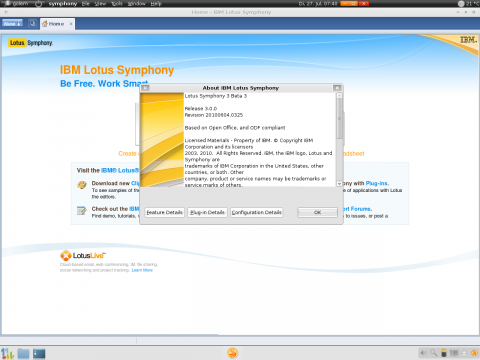Click the eject tray icon

(464, 353)
